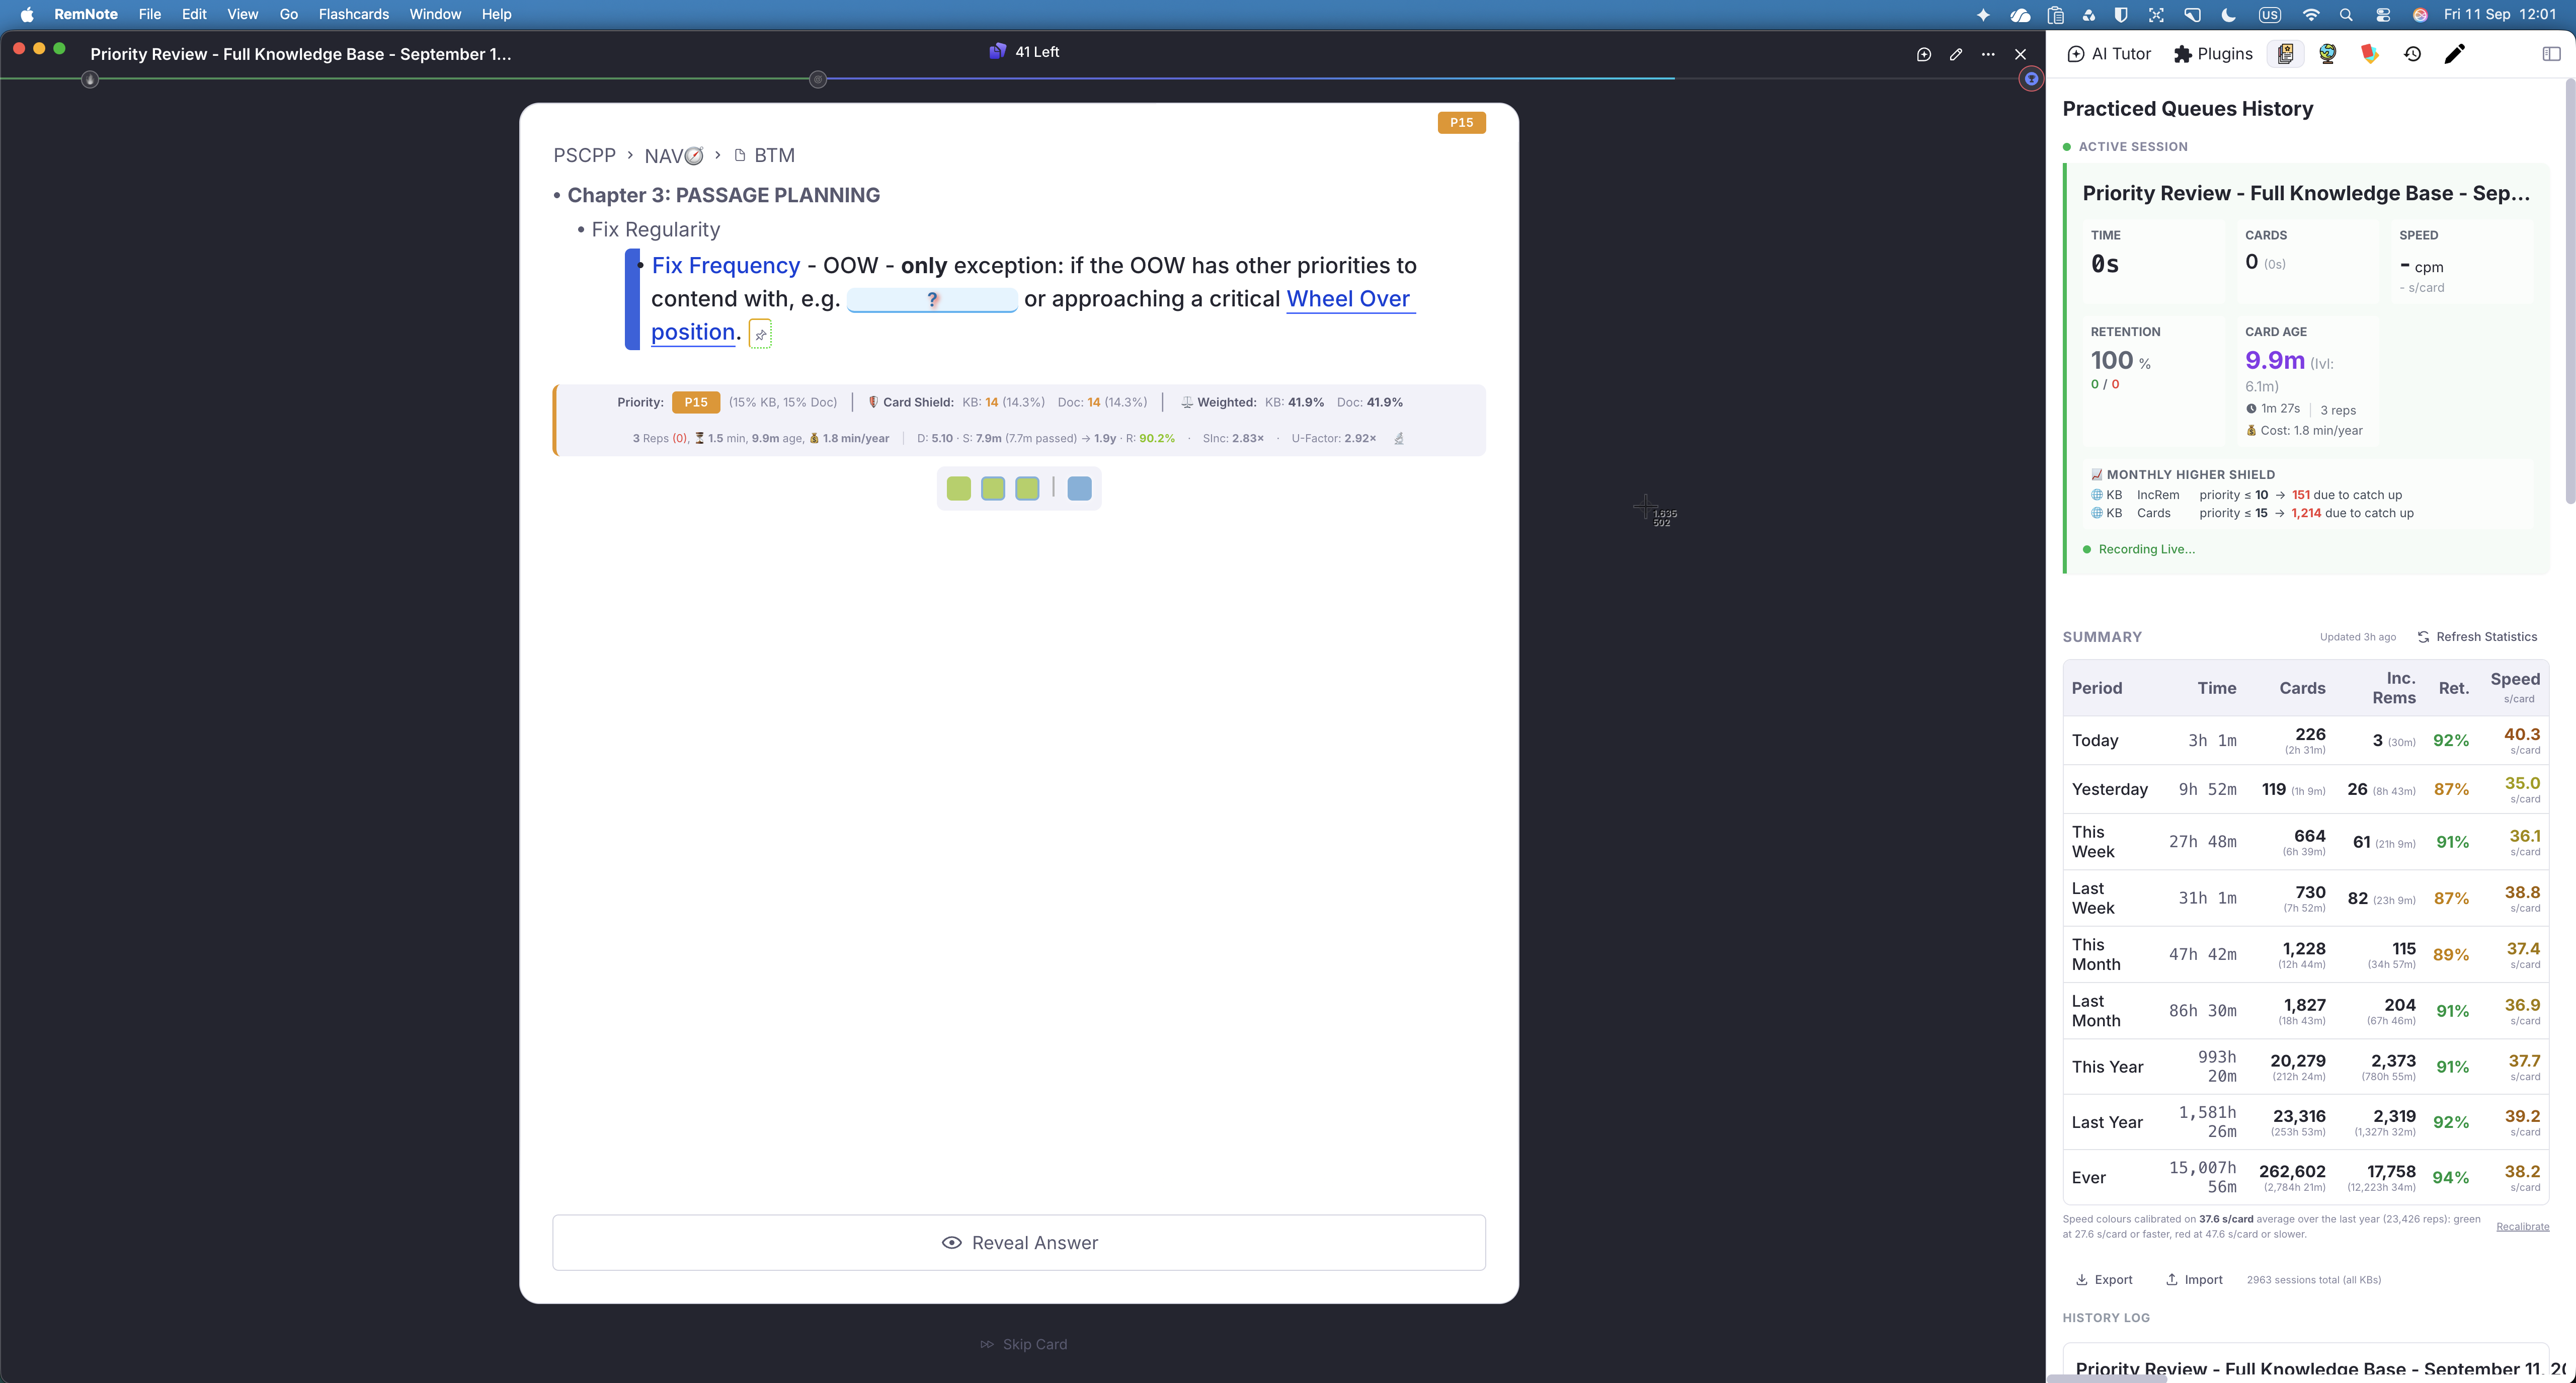Select the starred flashcard stack plugin icon

[2285, 54]
